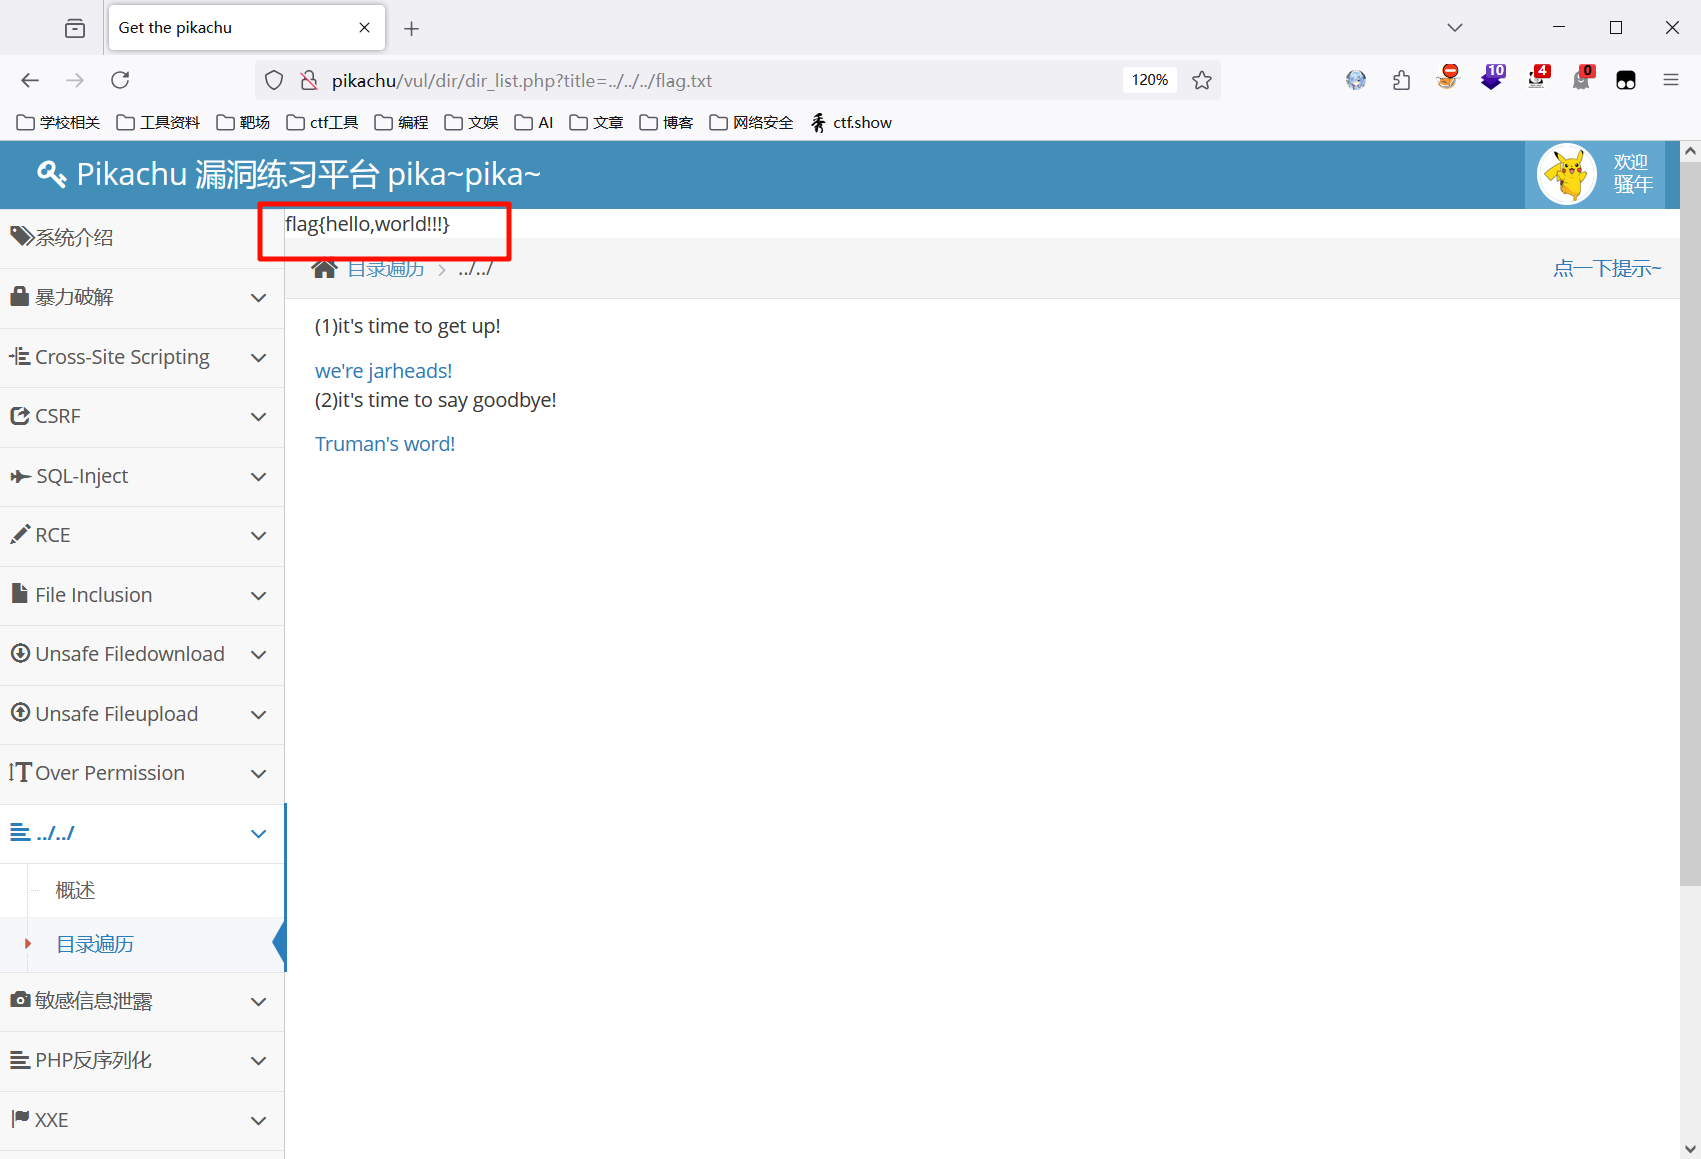This screenshot has width=1701, height=1159.
Task: Click the extension icon with badge 4
Action: coord(1538,78)
